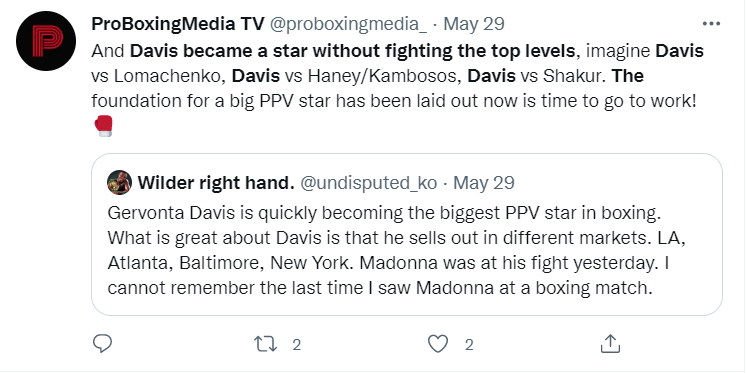746x373 pixels.
Task: Click the @undisputed_ko handle
Action: pyautogui.click(x=369, y=183)
